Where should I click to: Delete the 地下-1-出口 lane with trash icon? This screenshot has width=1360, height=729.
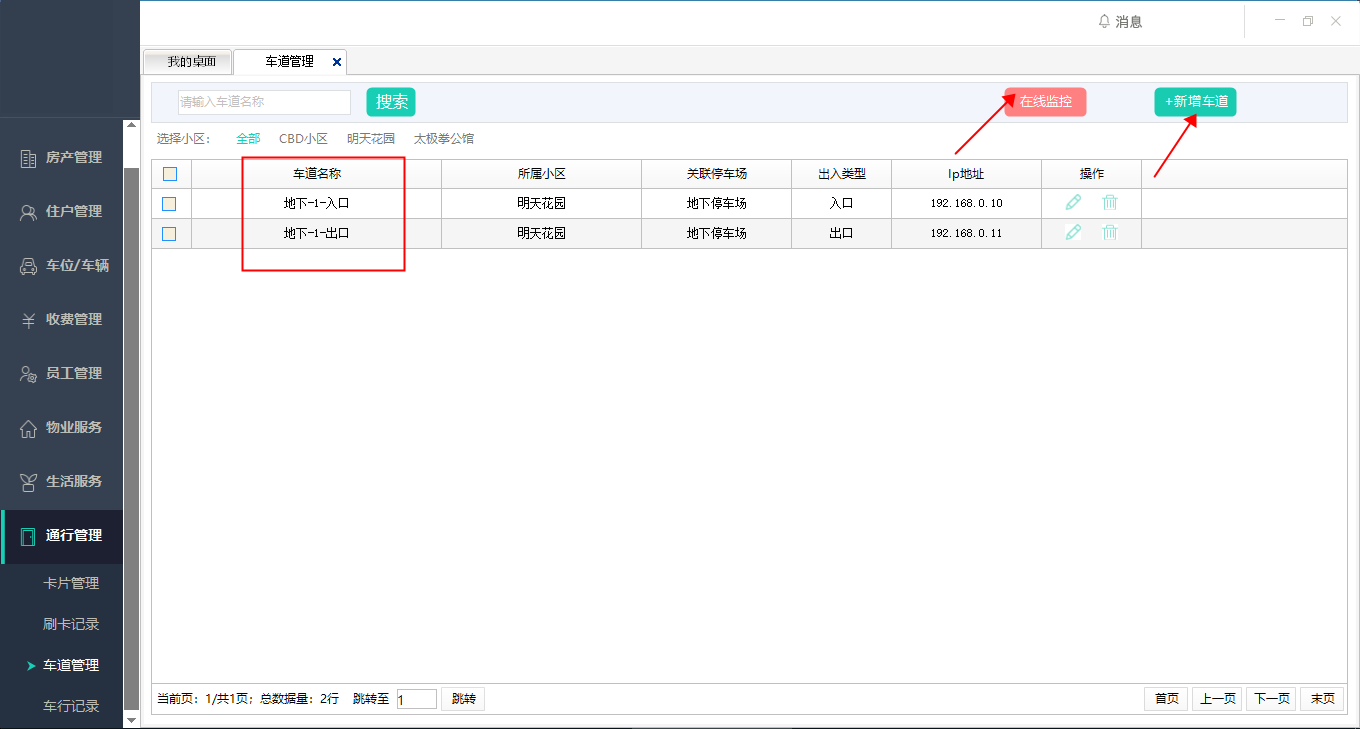point(1109,232)
